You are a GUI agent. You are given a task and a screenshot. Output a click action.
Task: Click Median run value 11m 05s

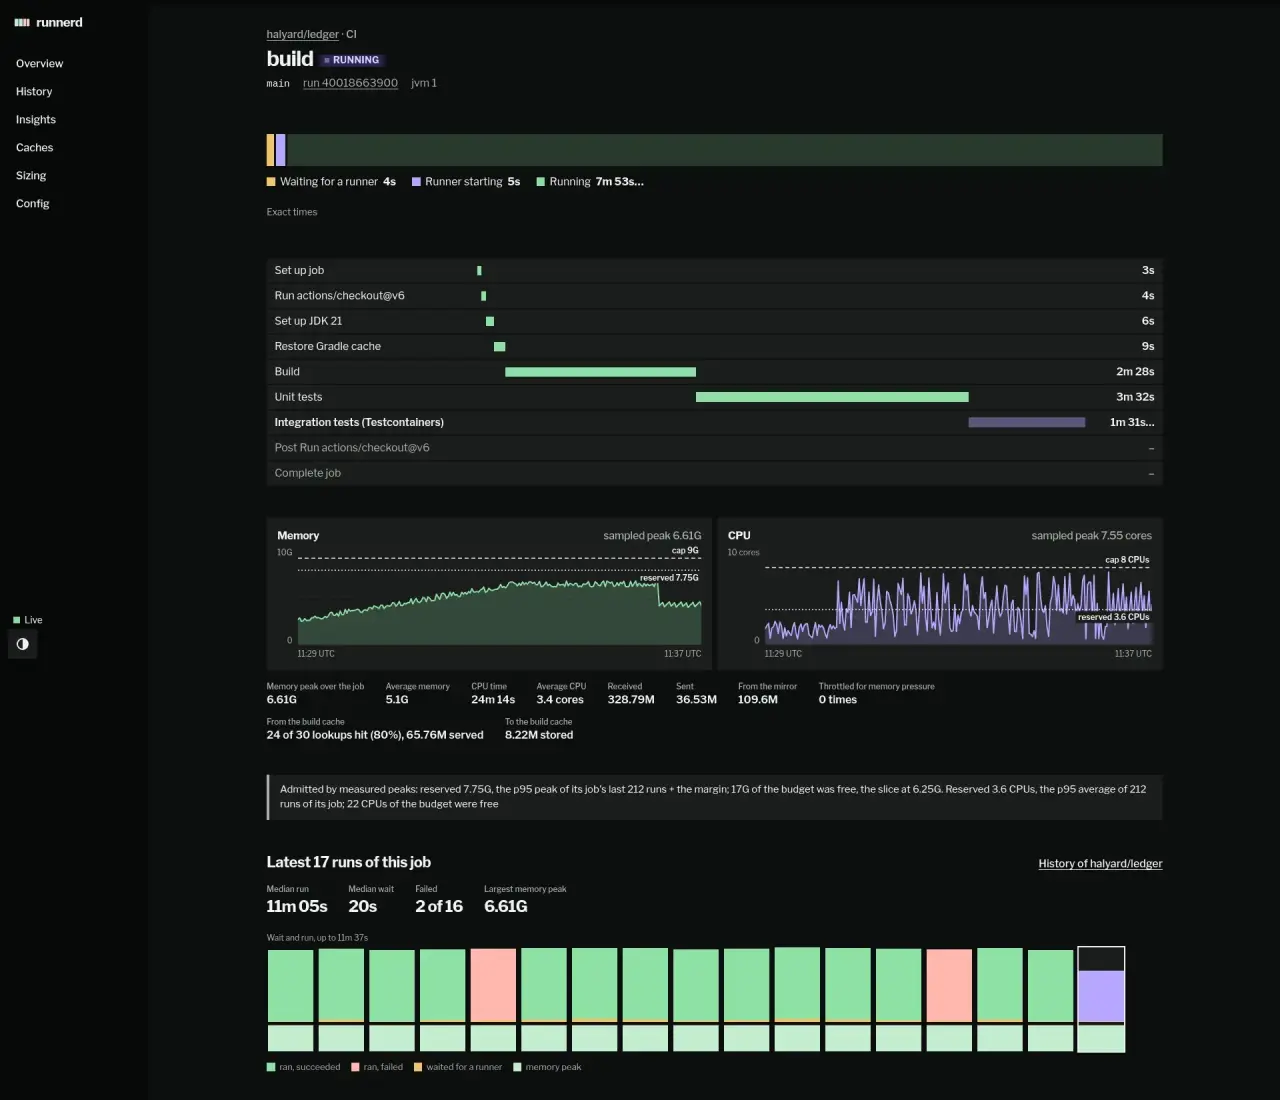pyautogui.click(x=297, y=906)
